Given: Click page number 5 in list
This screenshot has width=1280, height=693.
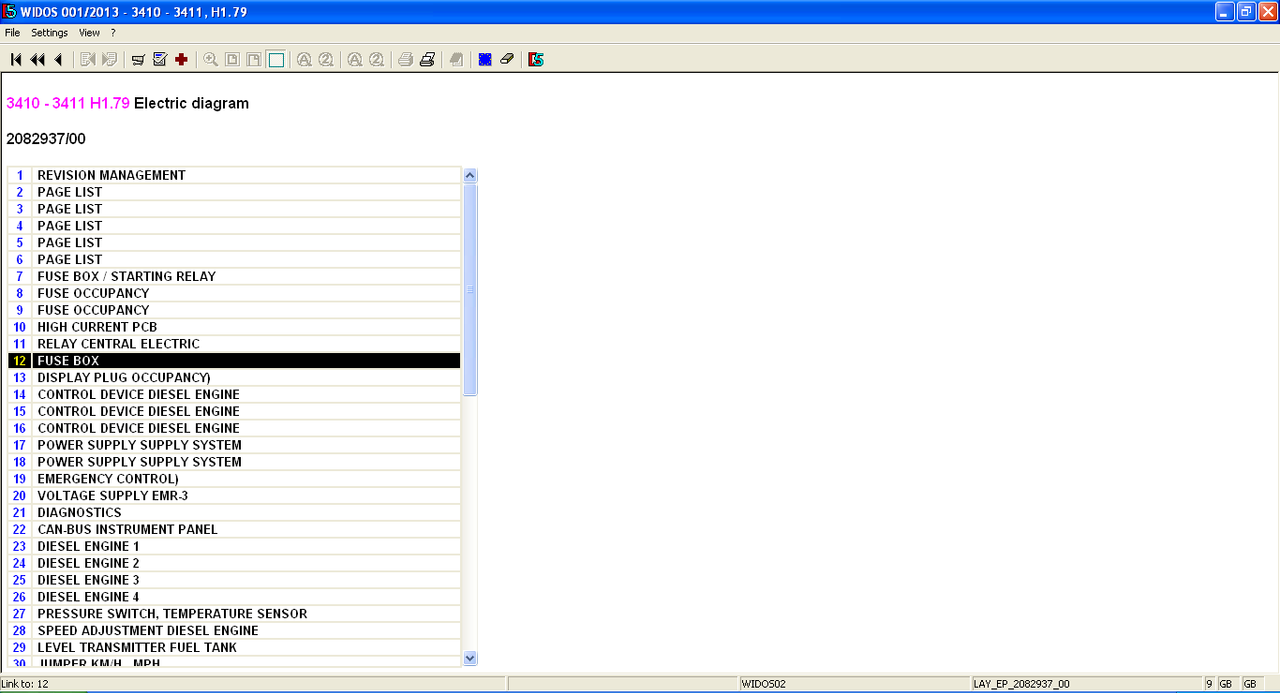Looking at the screenshot, I should point(20,243).
